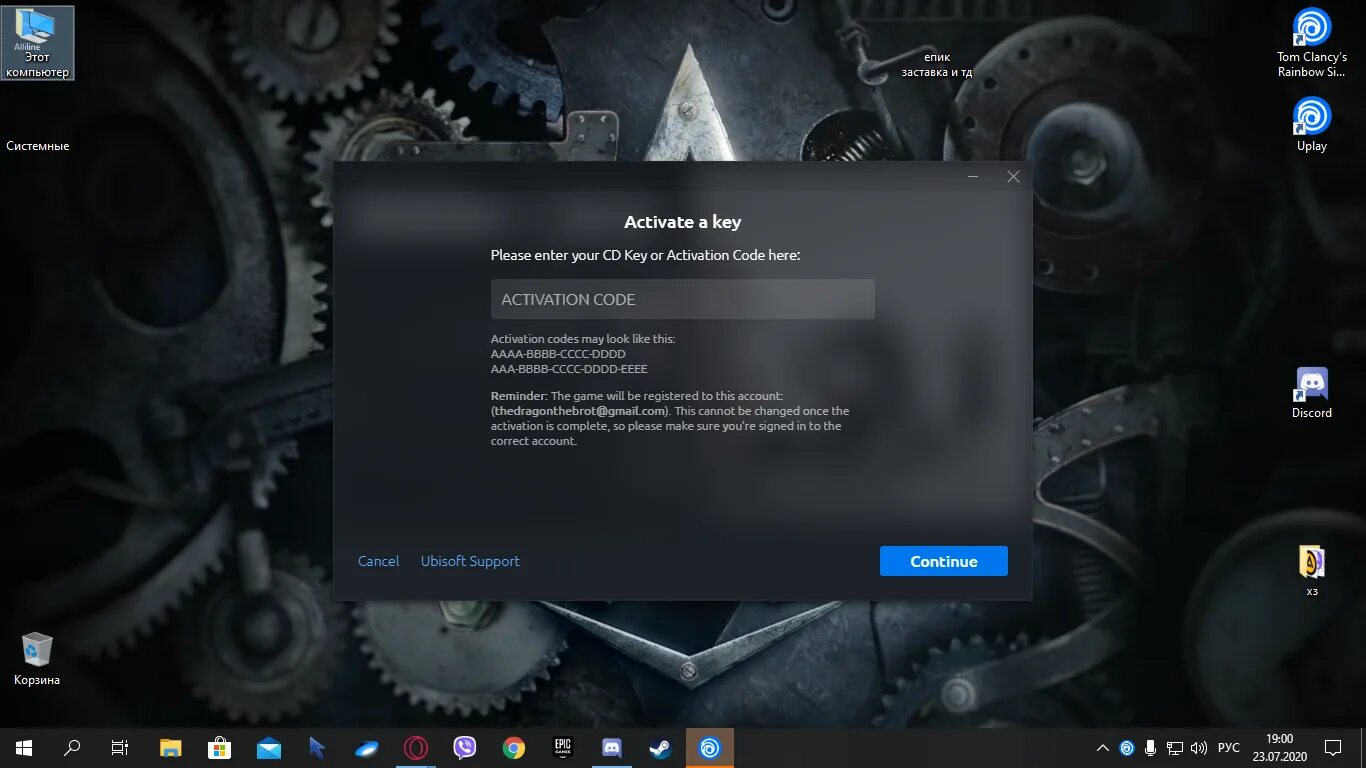
Task: Click the blue disc-shaped taskbar app
Action: (x=366, y=748)
